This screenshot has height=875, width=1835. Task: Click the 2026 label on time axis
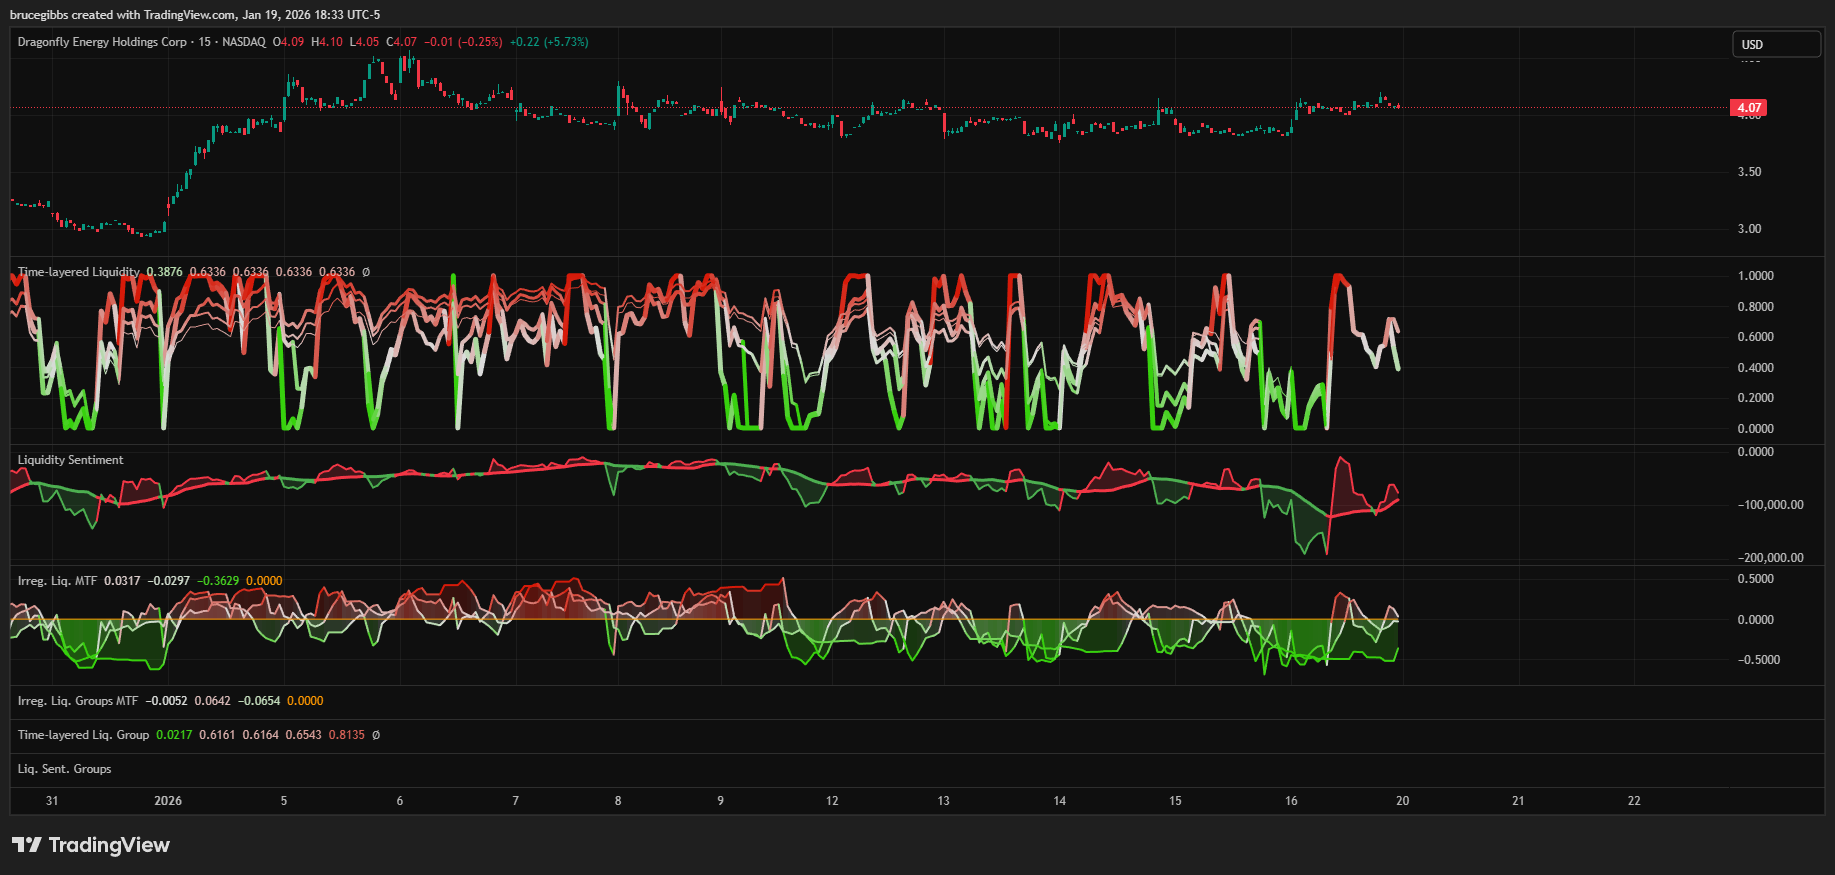[x=168, y=801]
